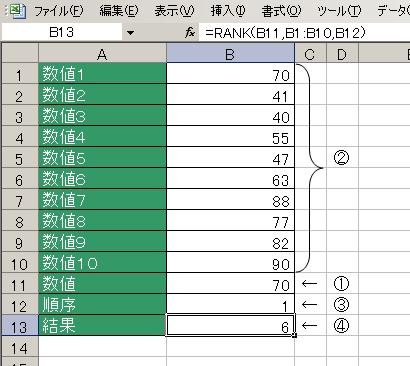Select row 1 header

click(x=20, y=74)
